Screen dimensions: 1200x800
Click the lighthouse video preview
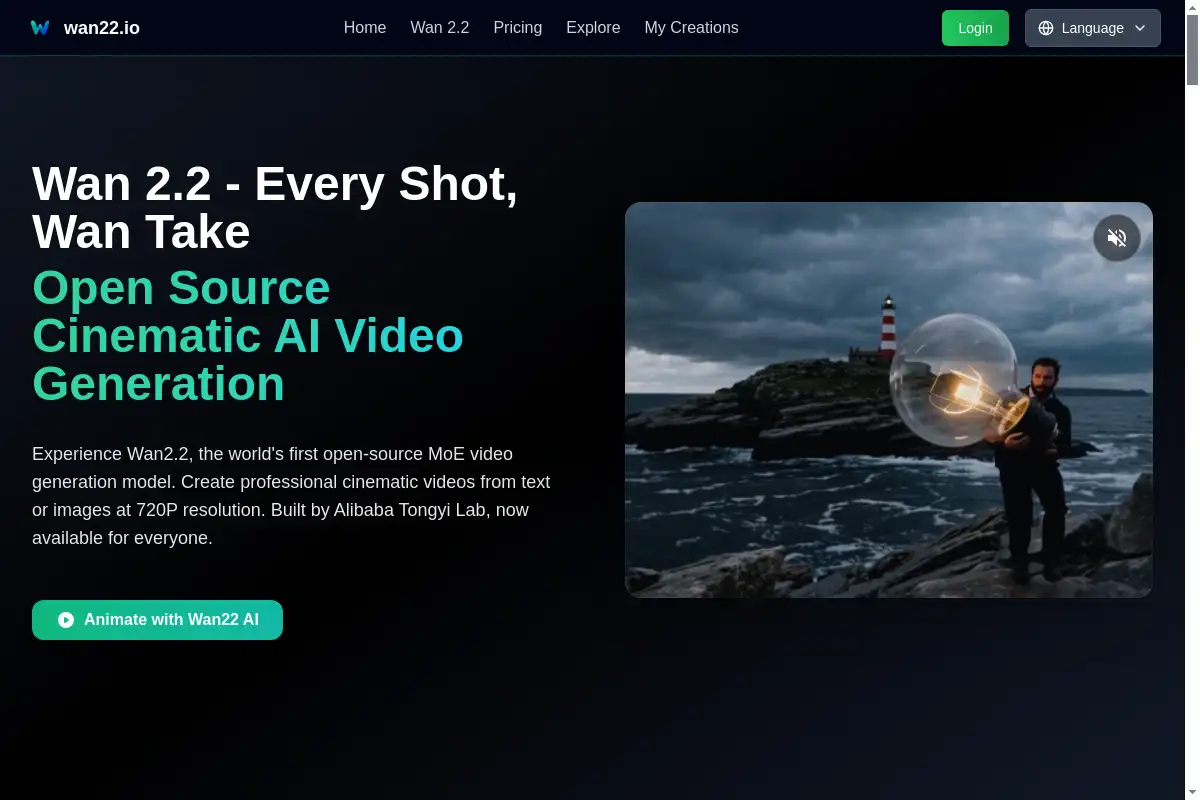click(889, 400)
